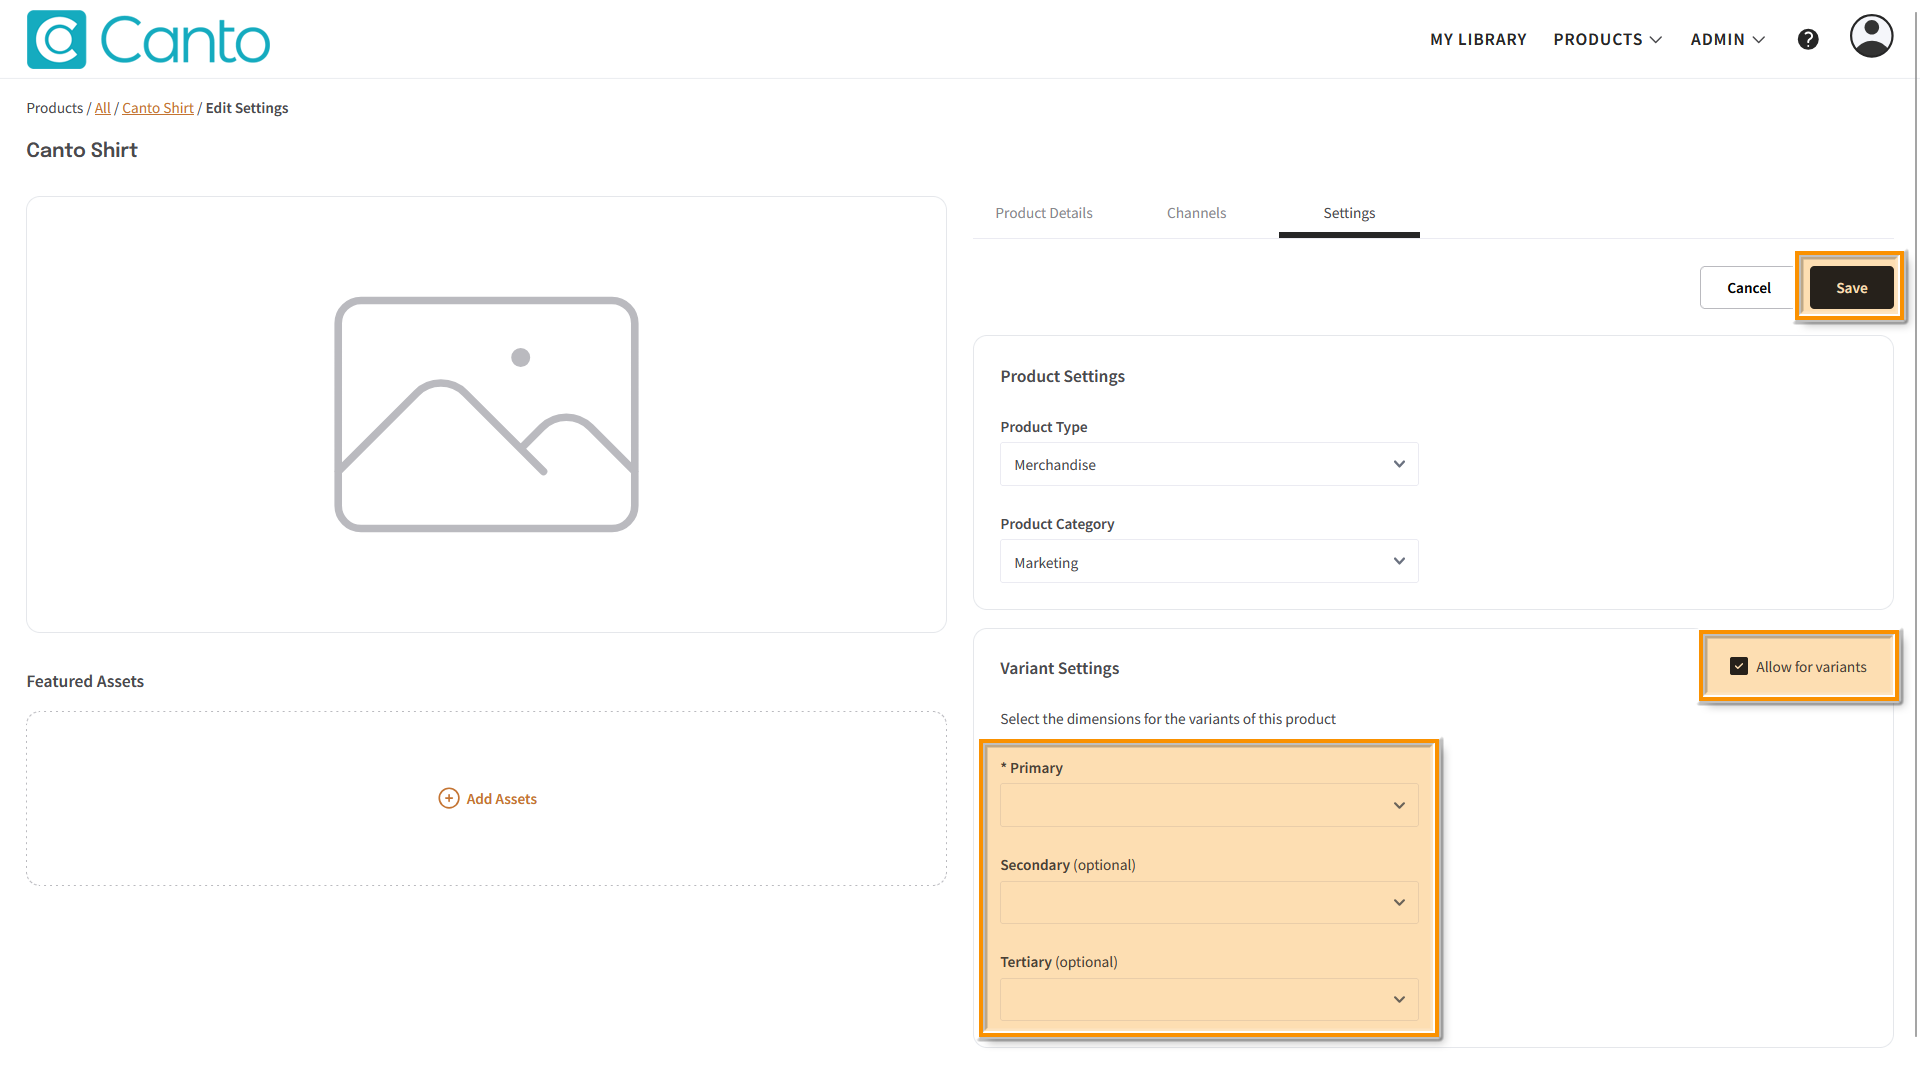
Task: Click the Cancel button
Action: point(1748,288)
